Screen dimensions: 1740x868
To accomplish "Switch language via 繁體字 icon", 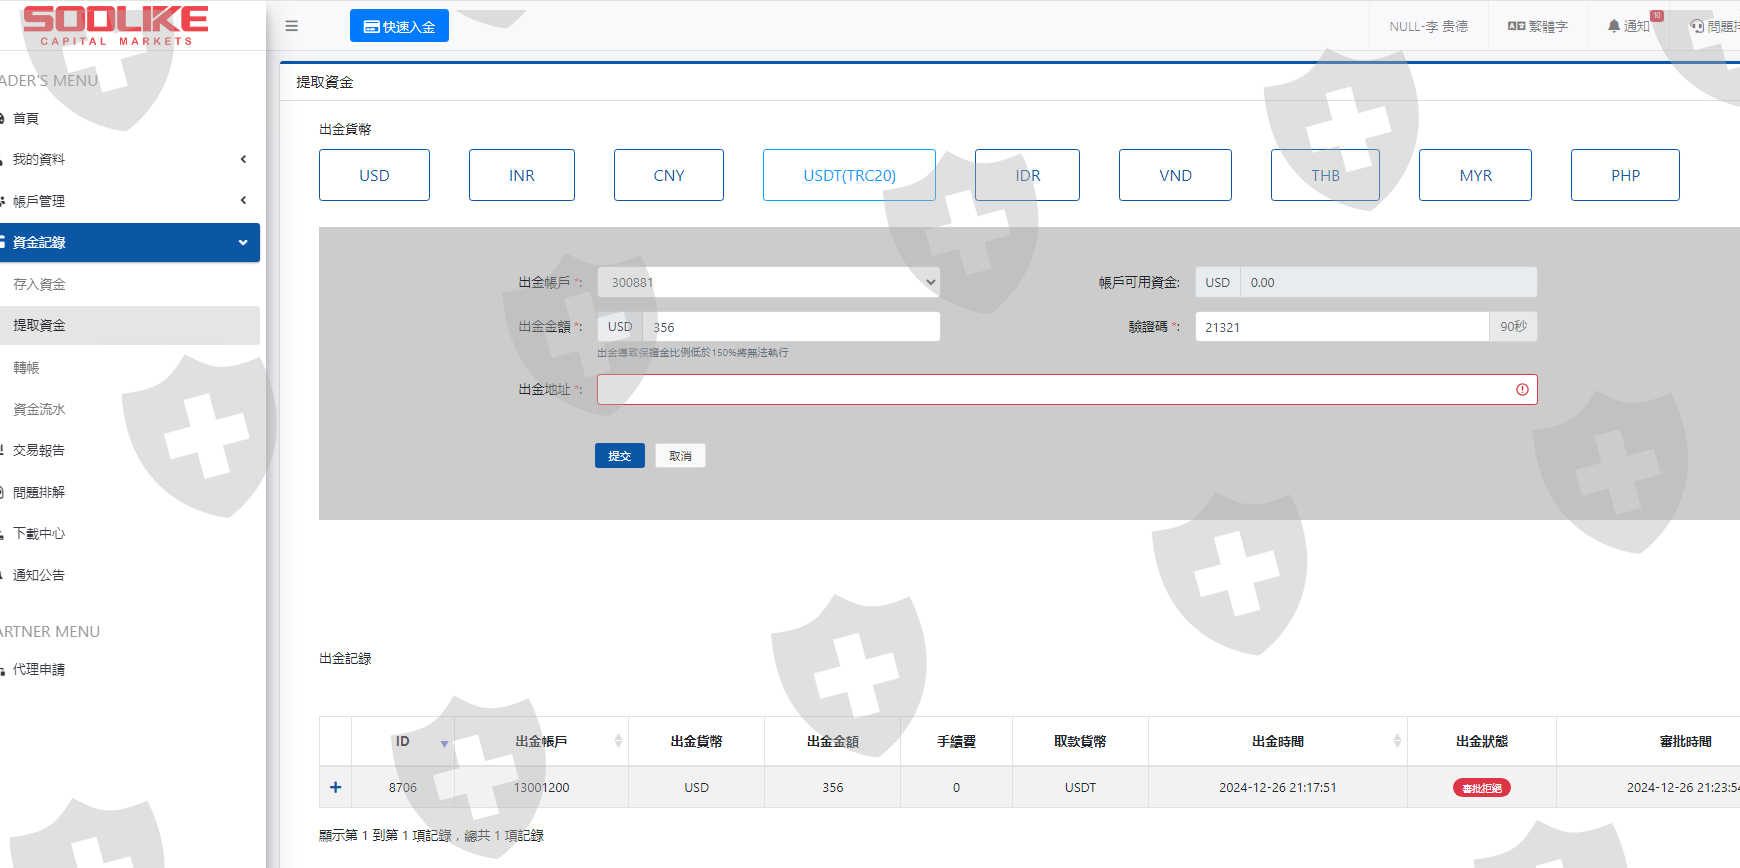I will 1516,26.
